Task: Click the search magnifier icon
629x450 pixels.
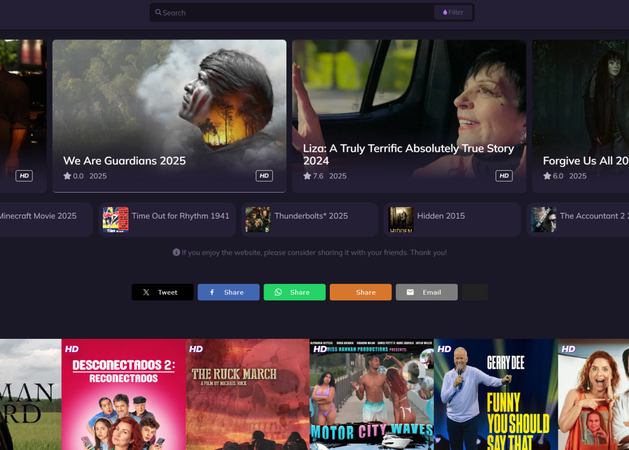Action: click(x=158, y=12)
